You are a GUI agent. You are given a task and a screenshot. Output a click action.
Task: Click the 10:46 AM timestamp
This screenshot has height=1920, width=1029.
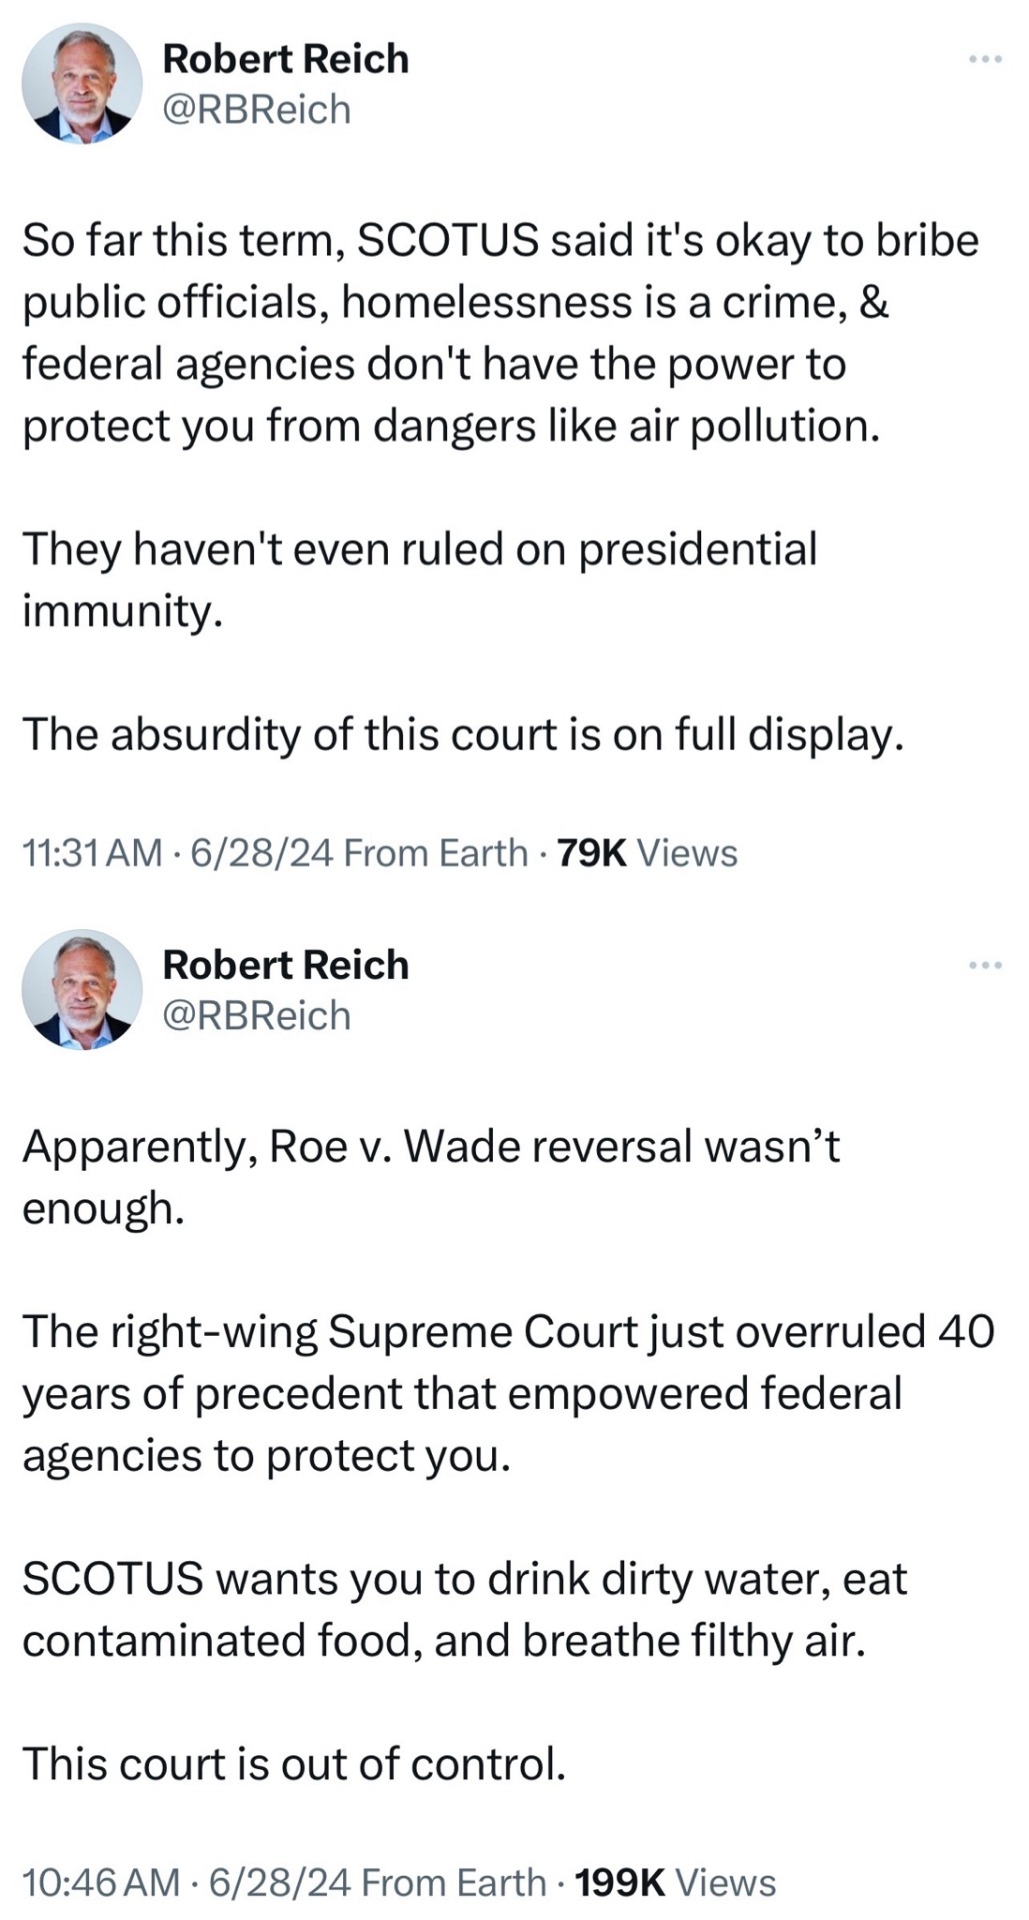(100, 1882)
